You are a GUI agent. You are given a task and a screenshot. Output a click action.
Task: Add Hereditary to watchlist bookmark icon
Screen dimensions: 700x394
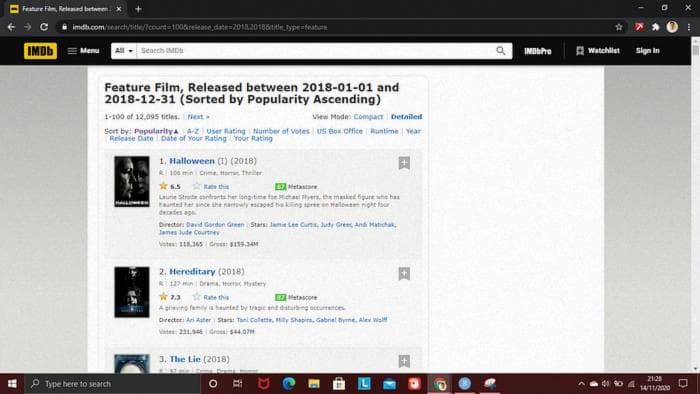[404, 274]
